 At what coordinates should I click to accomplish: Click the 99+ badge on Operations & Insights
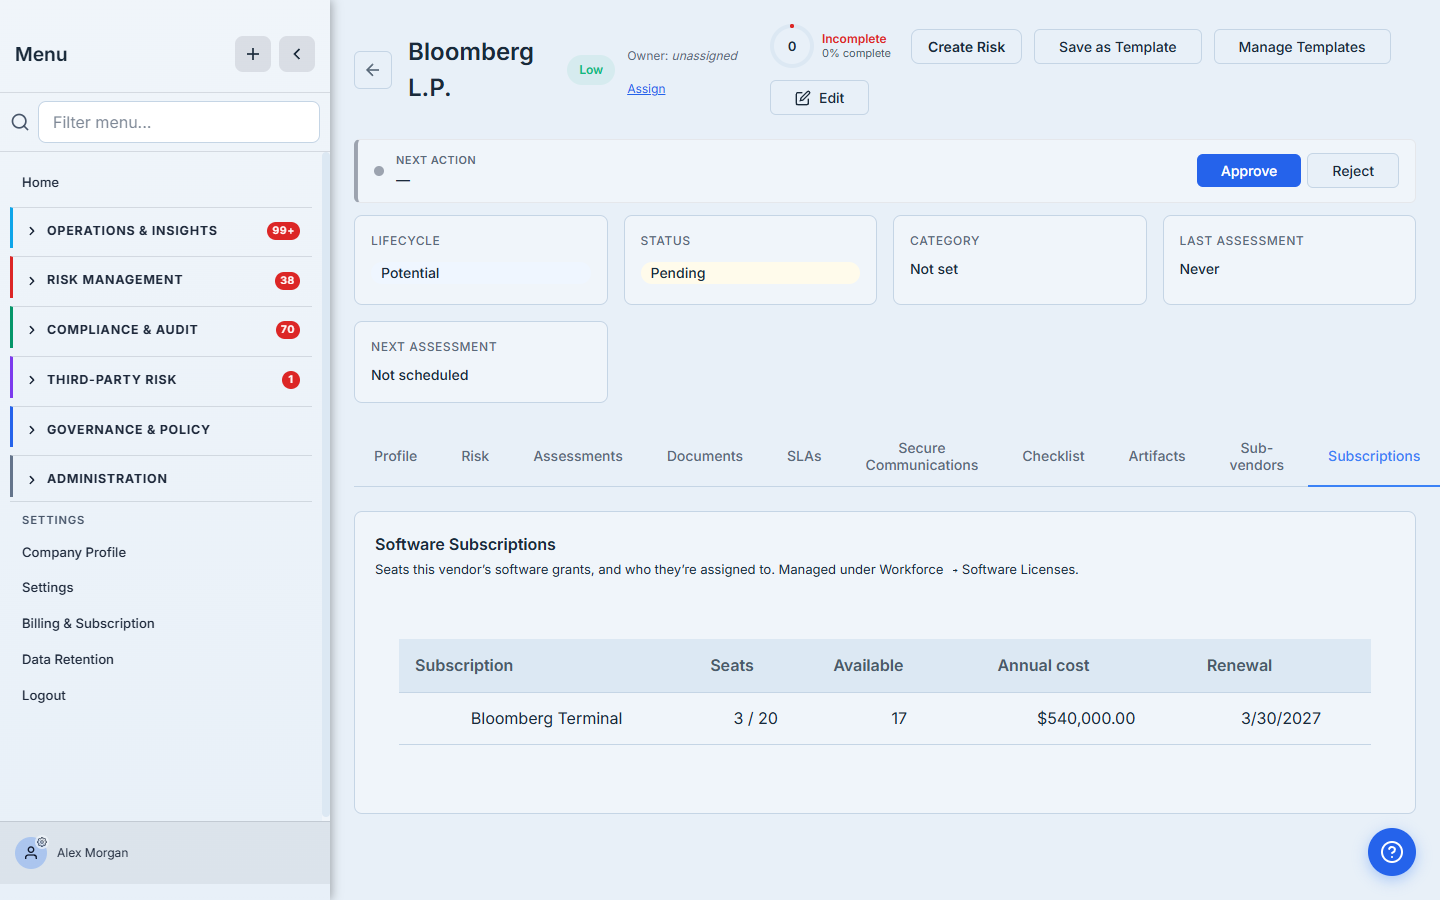tap(283, 231)
